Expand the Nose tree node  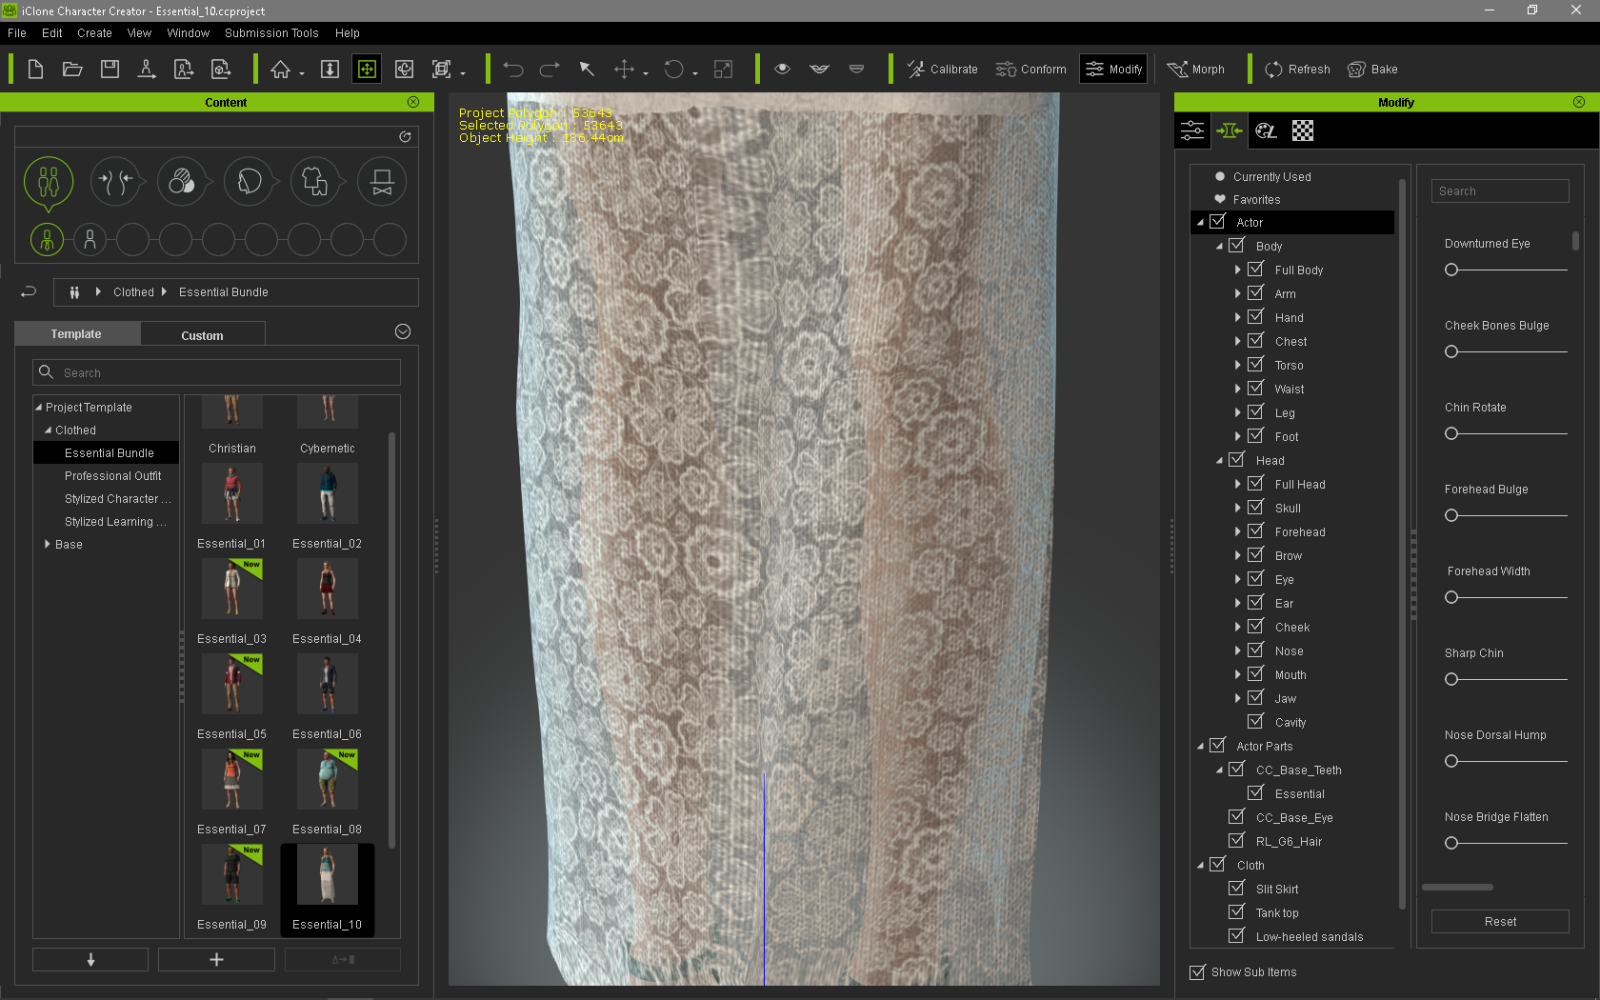(1238, 651)
